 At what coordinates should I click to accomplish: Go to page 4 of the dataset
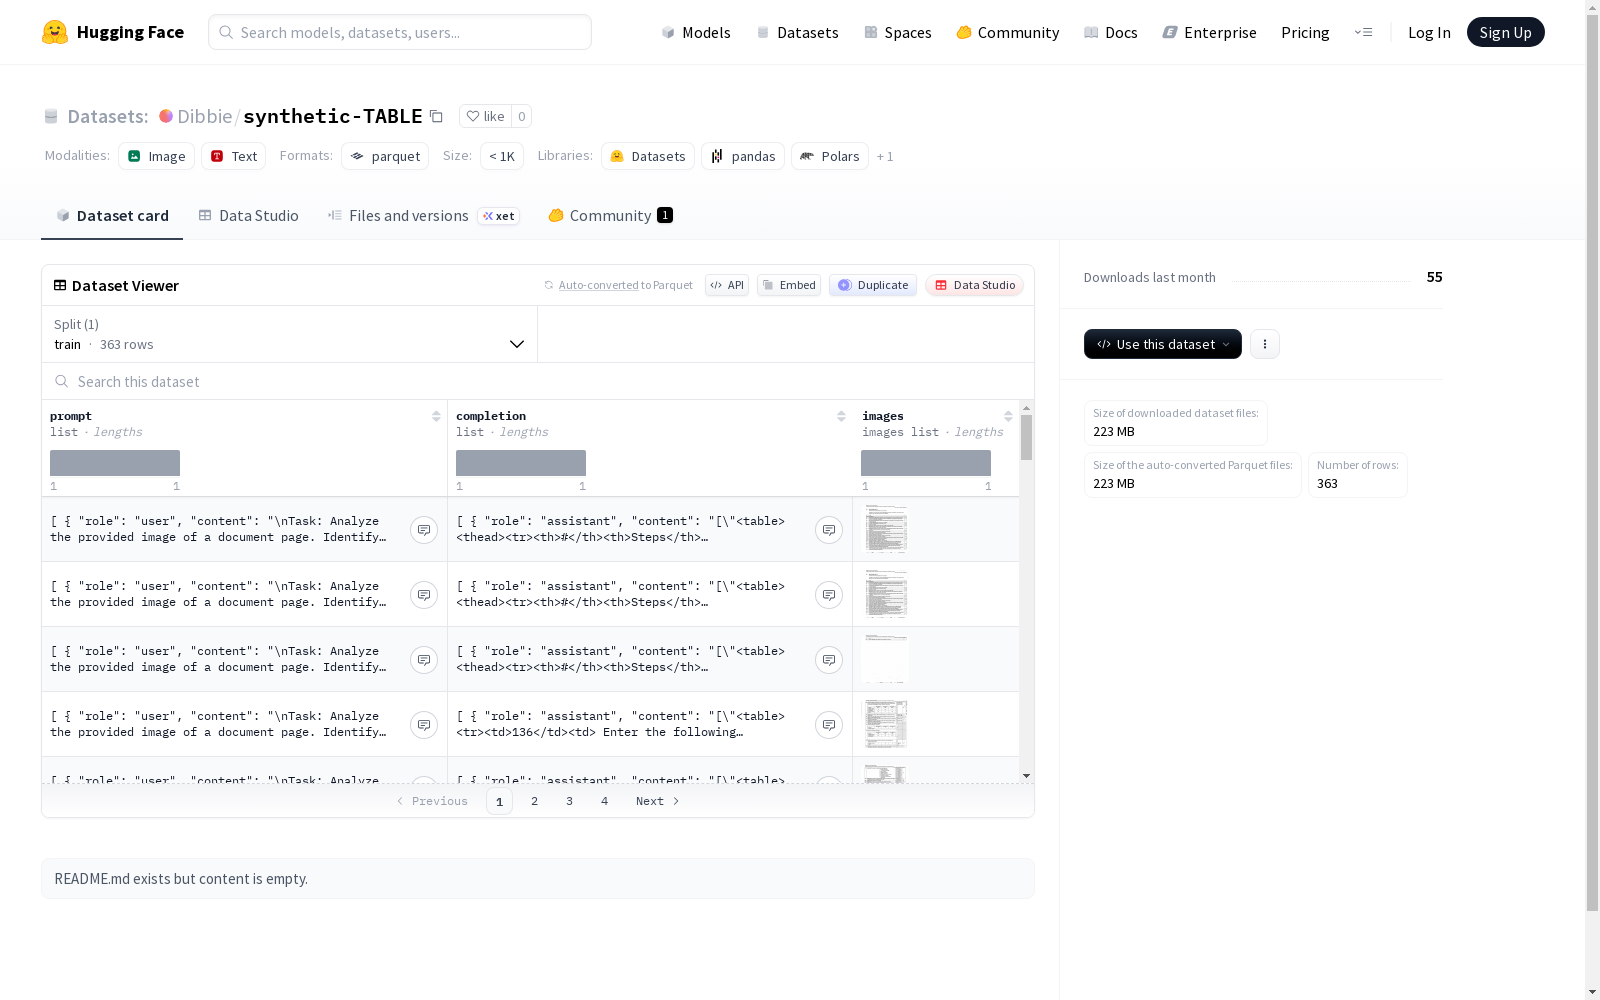tap(605, 801)
